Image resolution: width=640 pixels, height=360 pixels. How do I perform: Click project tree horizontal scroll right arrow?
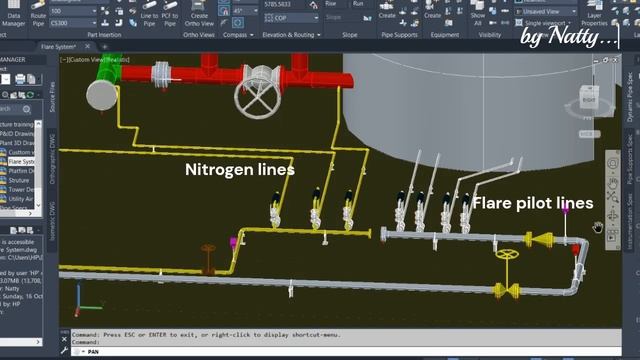(31, 213)
